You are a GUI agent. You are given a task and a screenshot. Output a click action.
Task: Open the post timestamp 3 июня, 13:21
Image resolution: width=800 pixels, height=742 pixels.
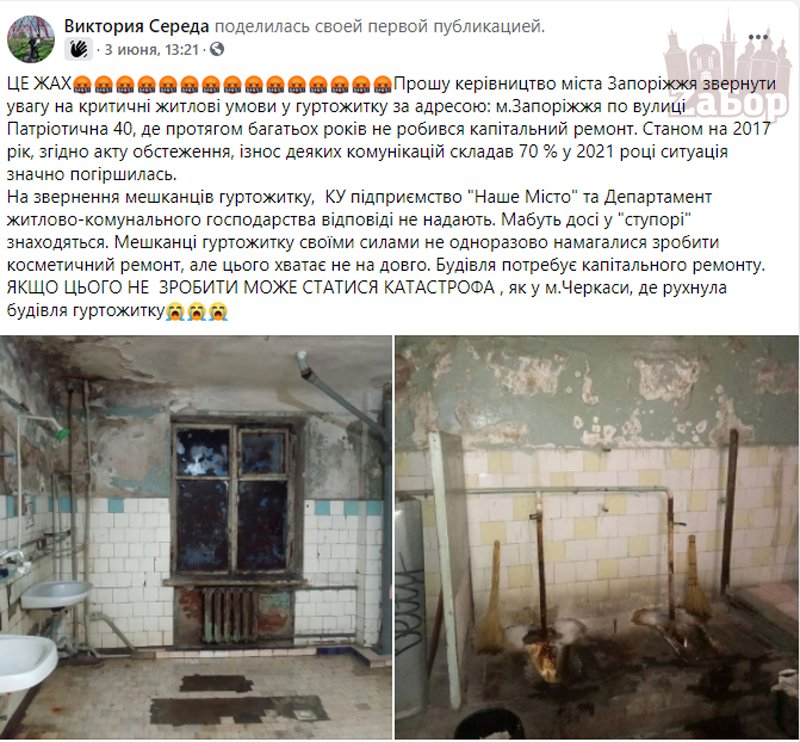[x=151, y=50]
